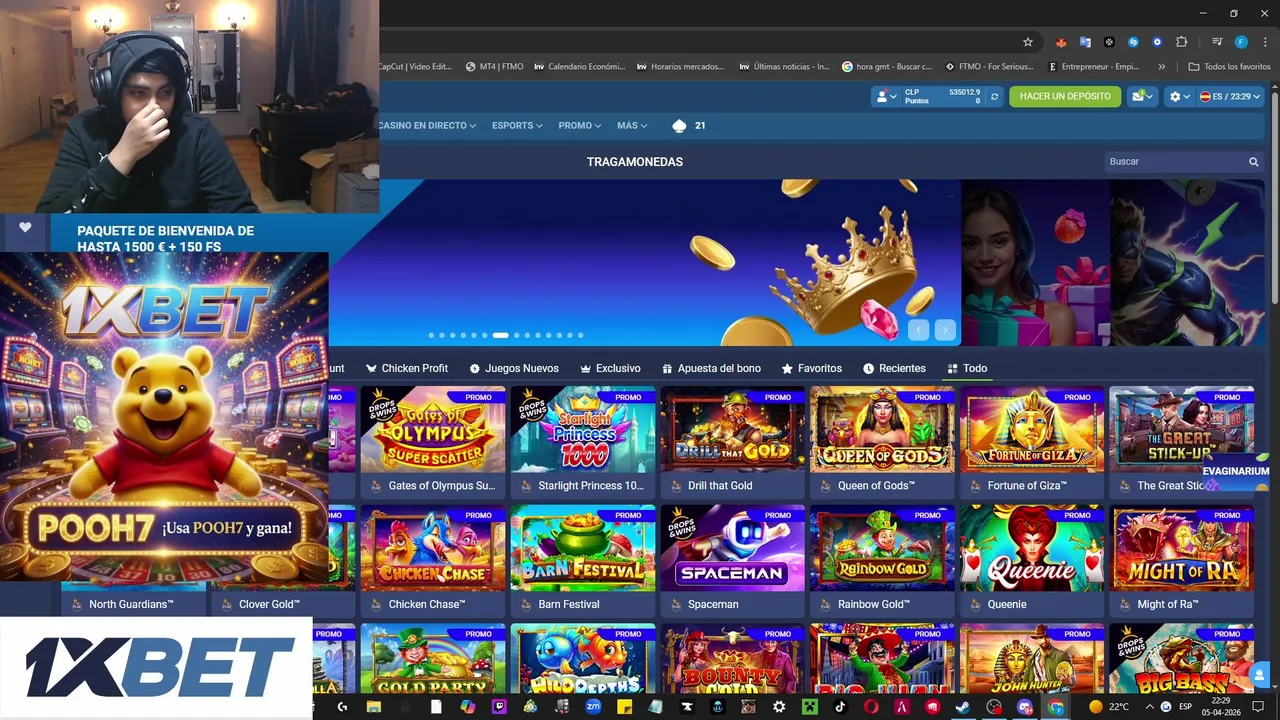The height and width of the screenshot is (720, 1280).
Task: Open the Entrepreneur bookmark
Action: click(1094, 67)
